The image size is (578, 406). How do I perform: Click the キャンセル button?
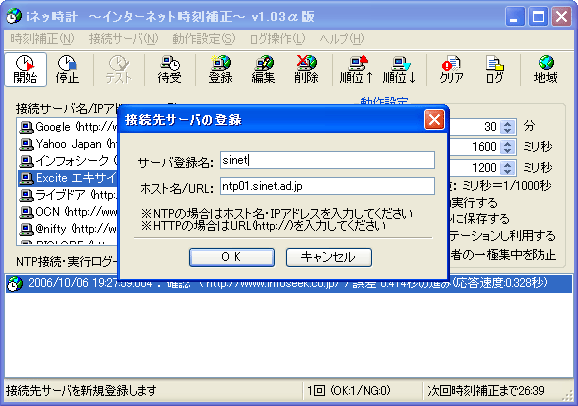[x=328, y=257]
